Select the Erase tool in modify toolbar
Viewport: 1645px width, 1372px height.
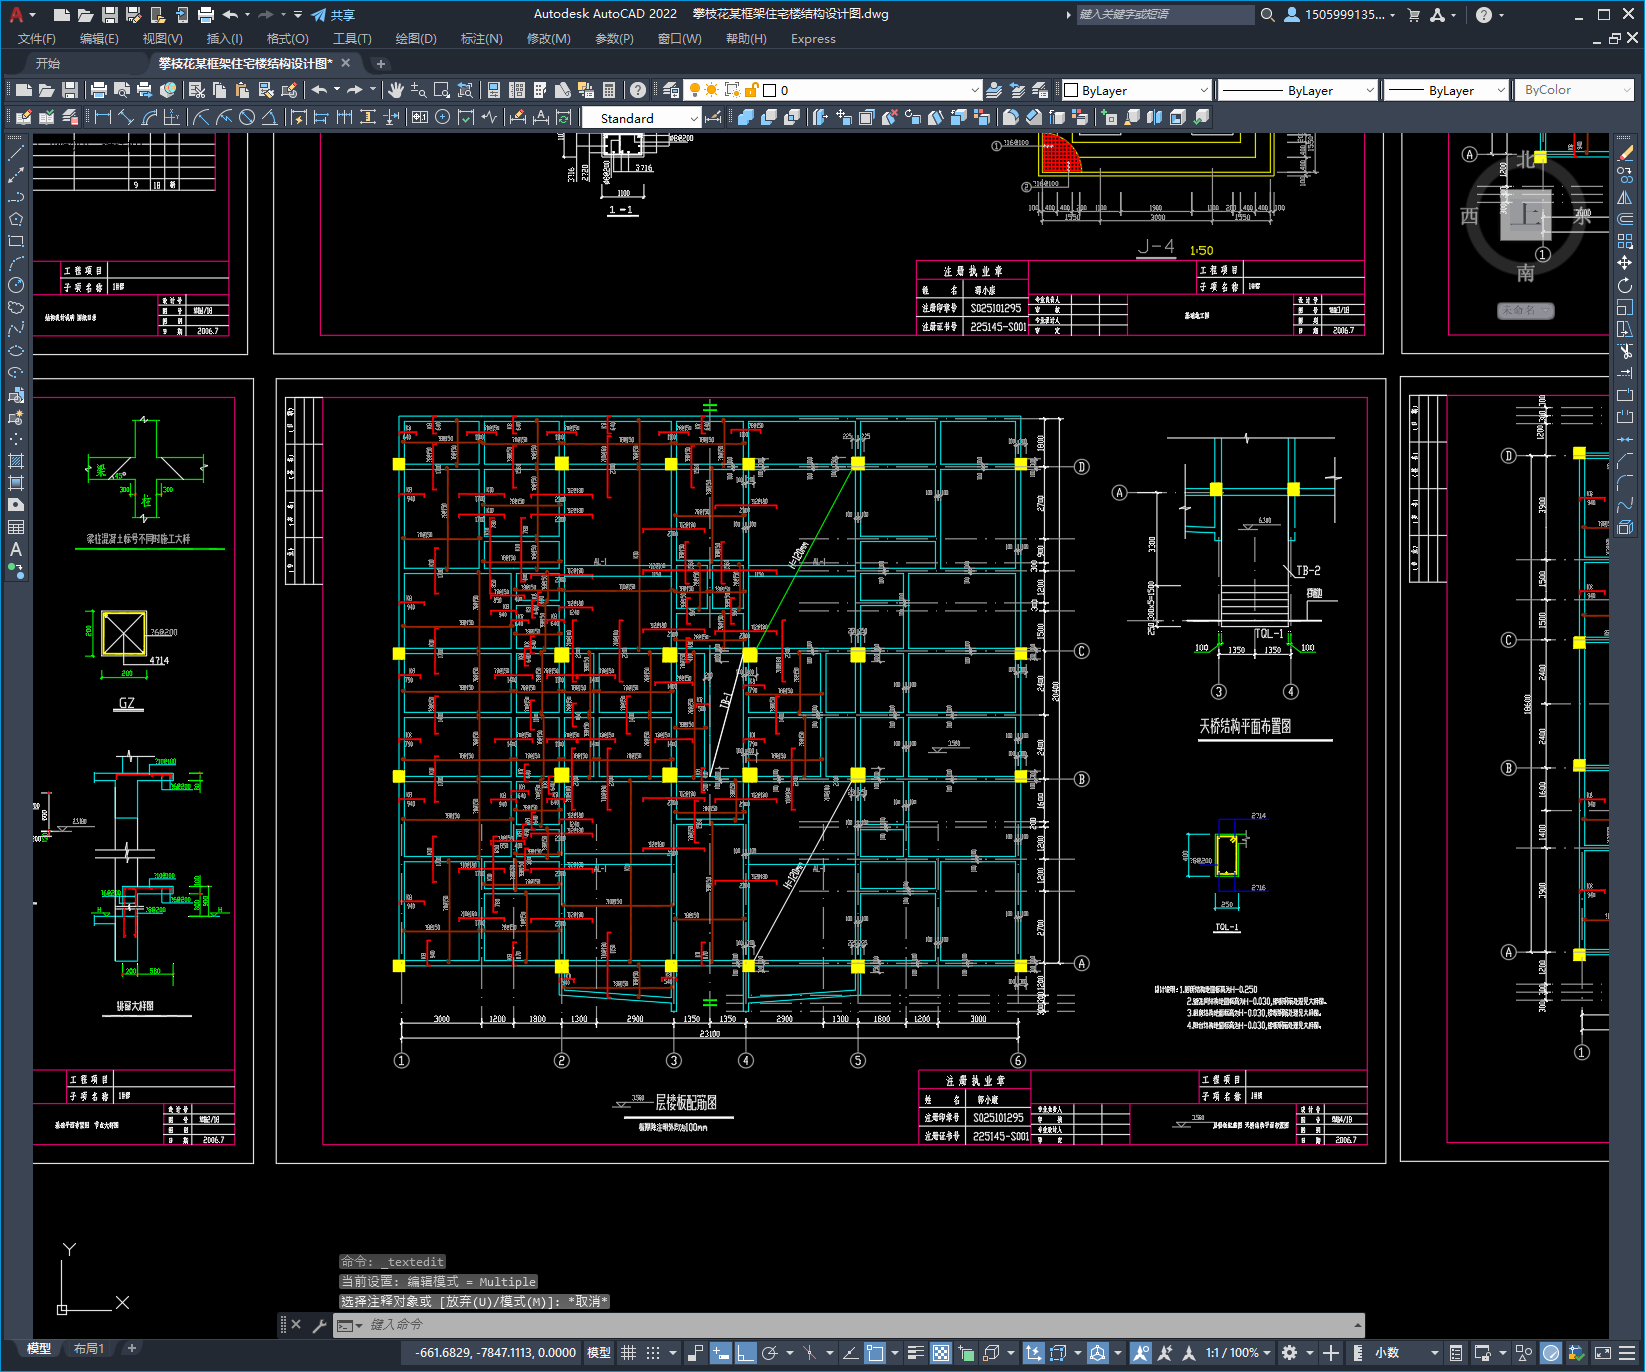[1625, 153]
